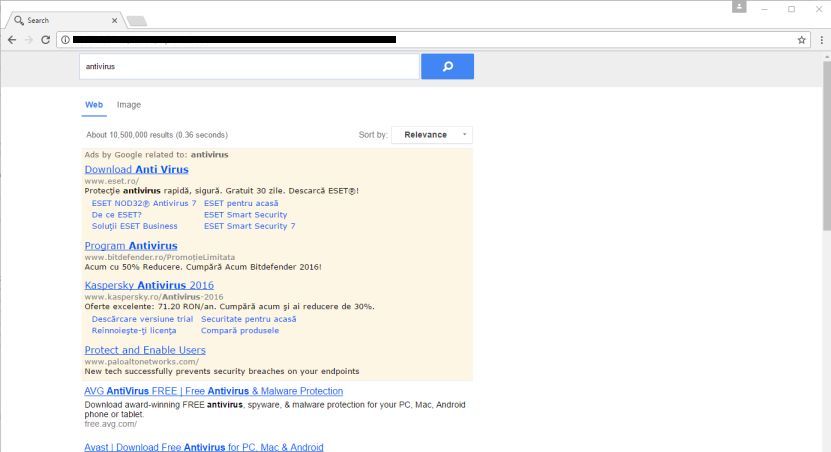Open a new tab
Screen dimensions: 831x452
[137, 21]
